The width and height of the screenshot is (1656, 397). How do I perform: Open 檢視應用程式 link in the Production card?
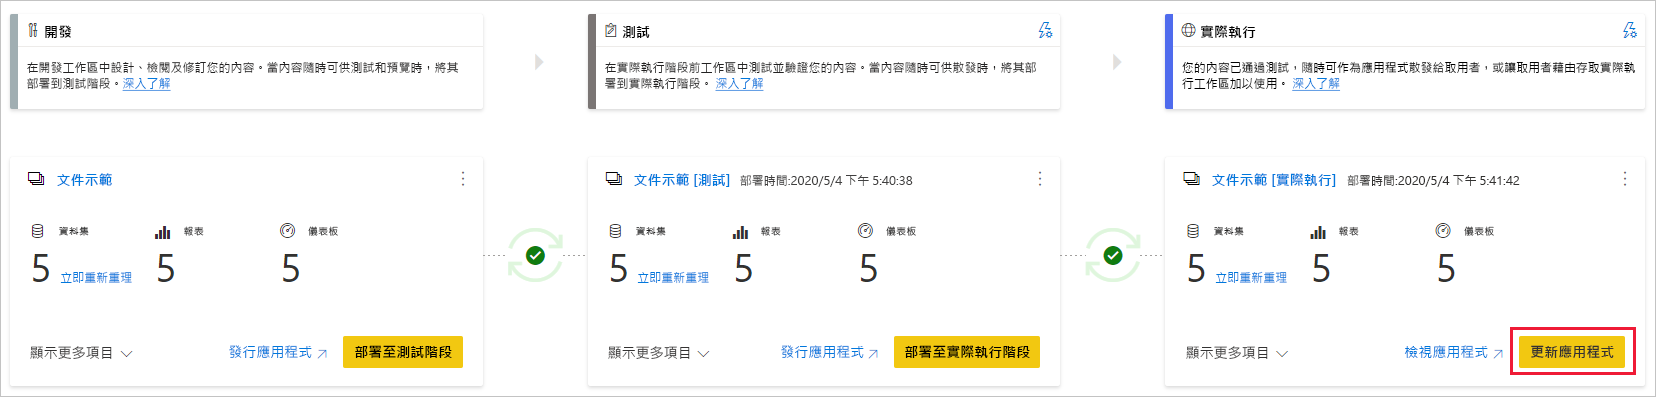[1454, 352]
